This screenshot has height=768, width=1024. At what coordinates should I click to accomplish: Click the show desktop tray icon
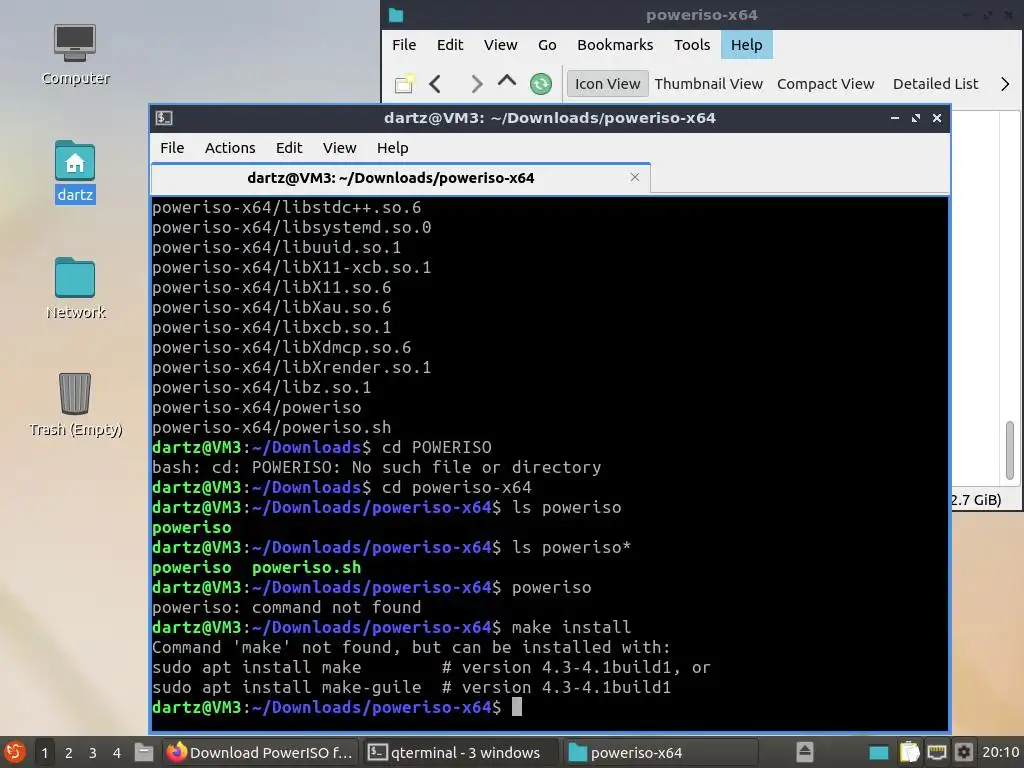(878, 752)
